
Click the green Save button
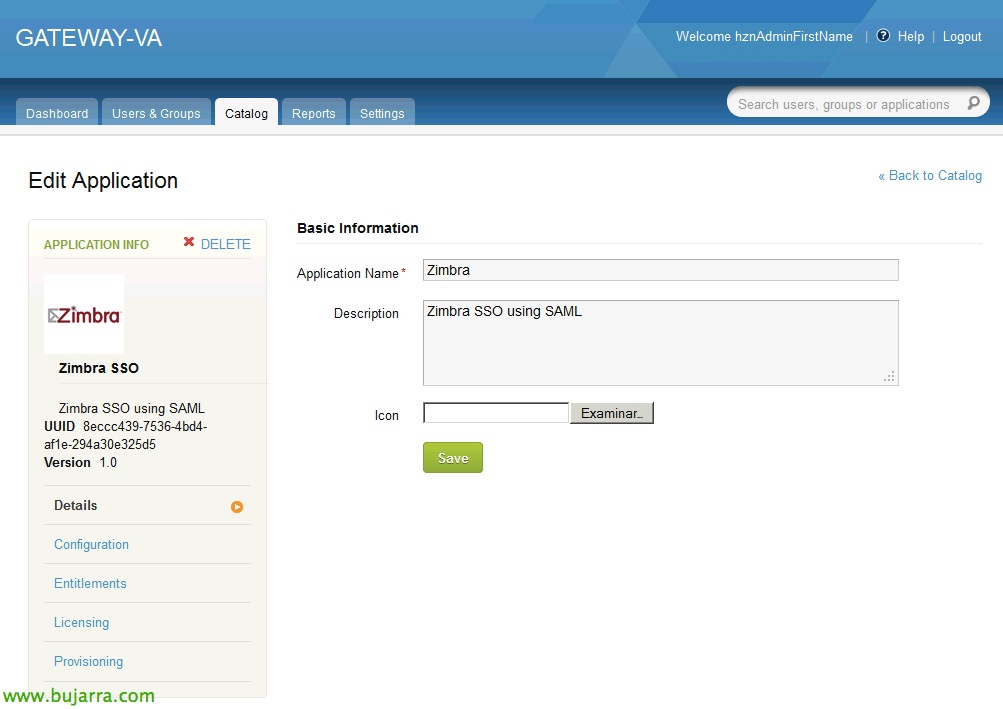point(453,458)
